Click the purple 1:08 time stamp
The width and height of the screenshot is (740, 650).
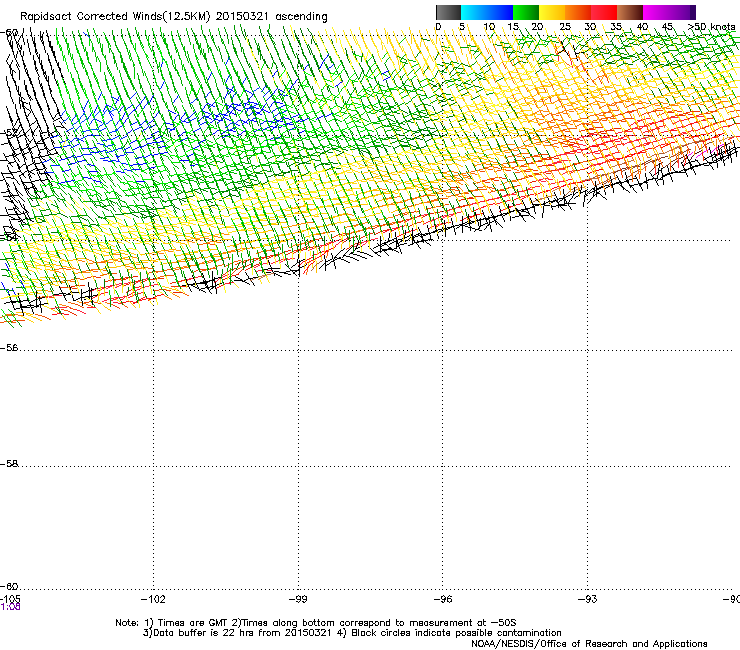click(x=10, y=607)
